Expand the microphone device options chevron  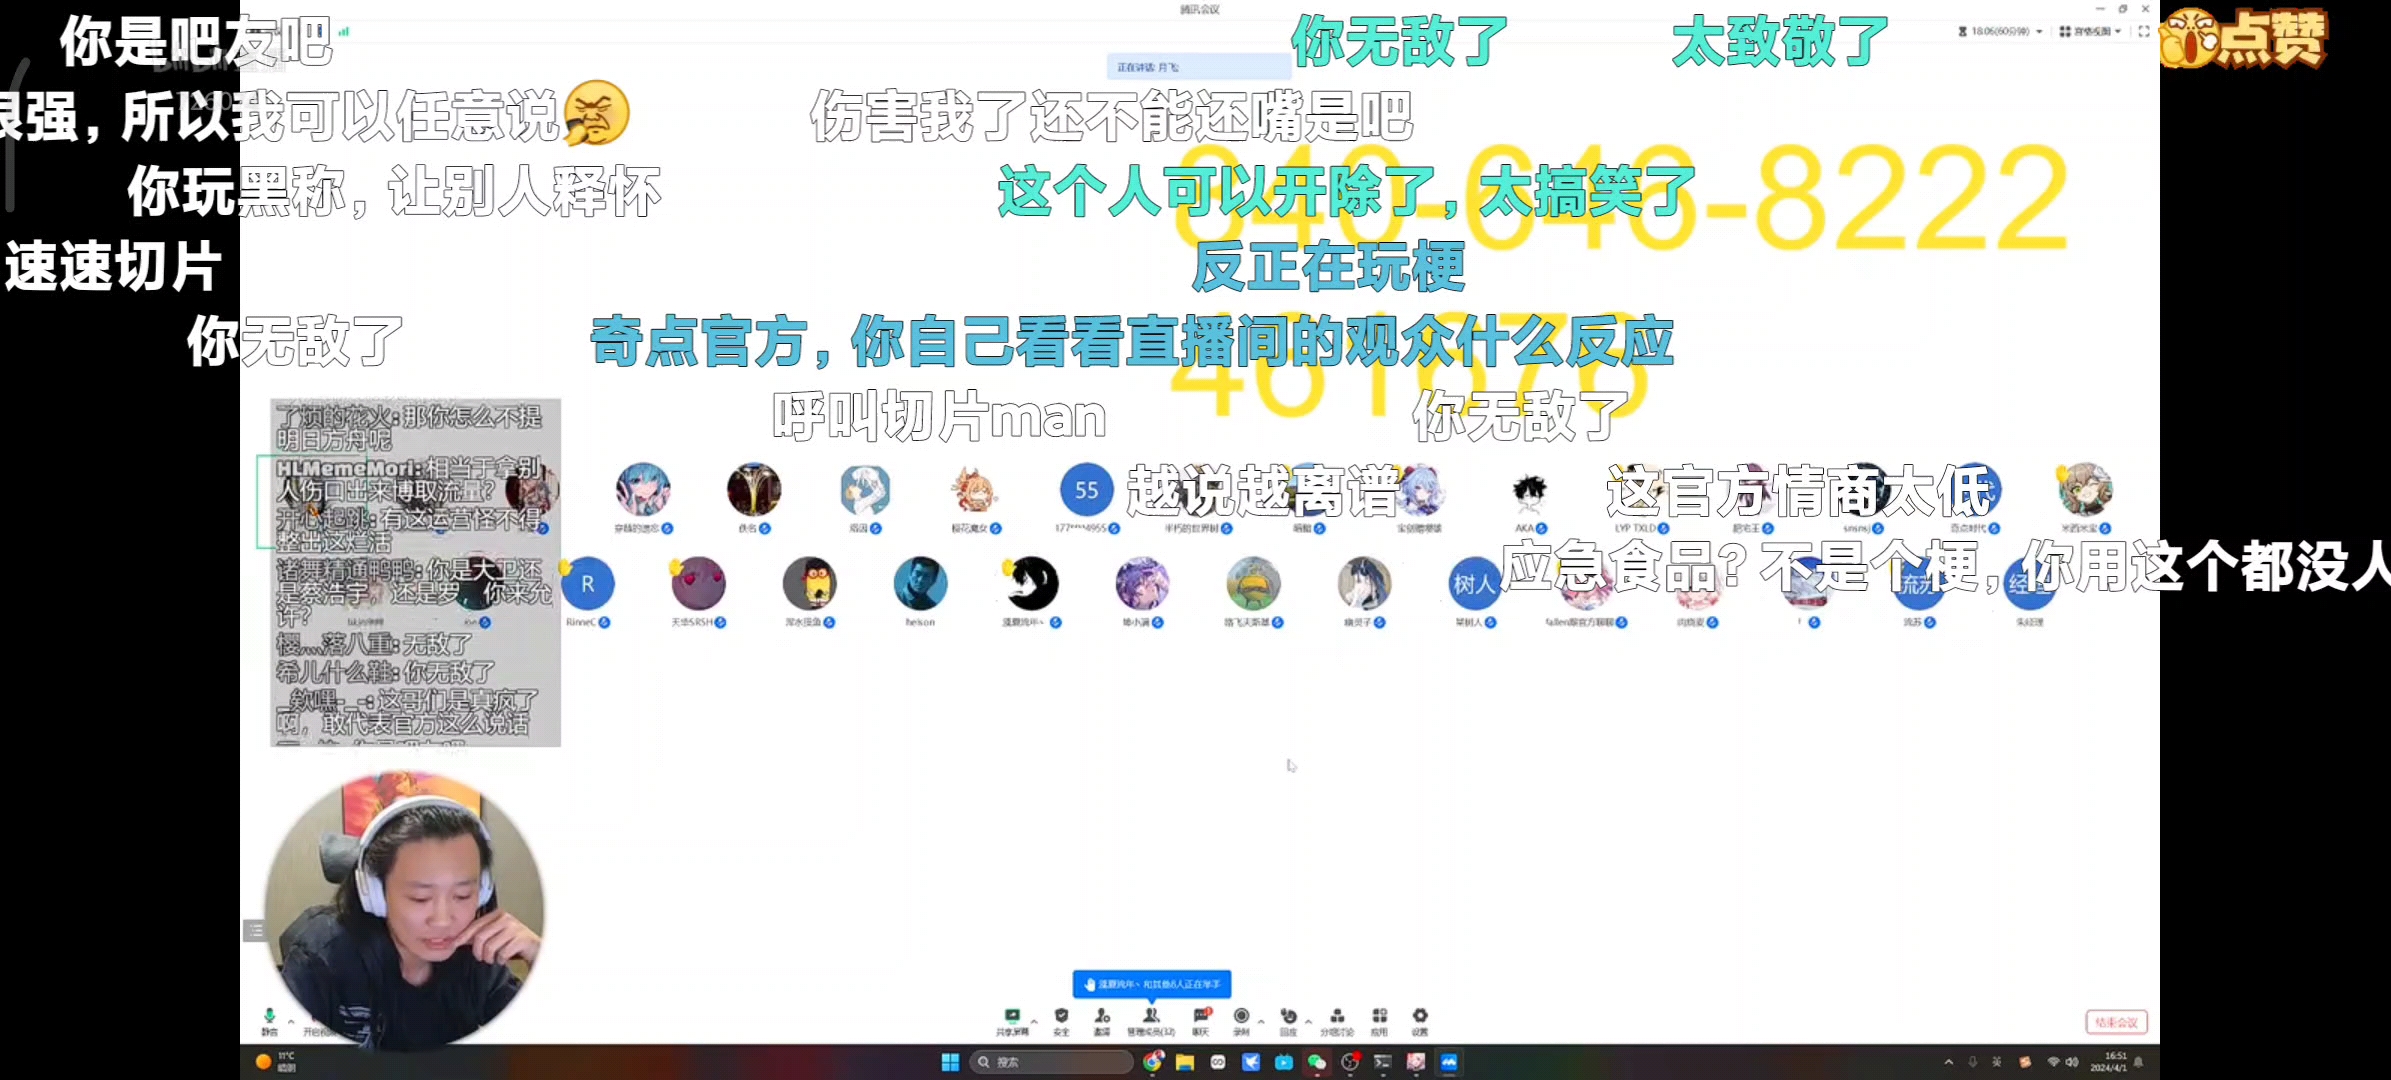click(x=290, y=1022)
